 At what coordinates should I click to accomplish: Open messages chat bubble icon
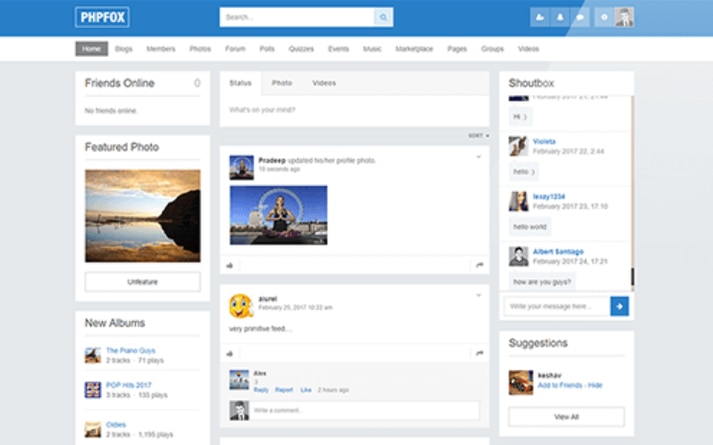pos(580,17)
